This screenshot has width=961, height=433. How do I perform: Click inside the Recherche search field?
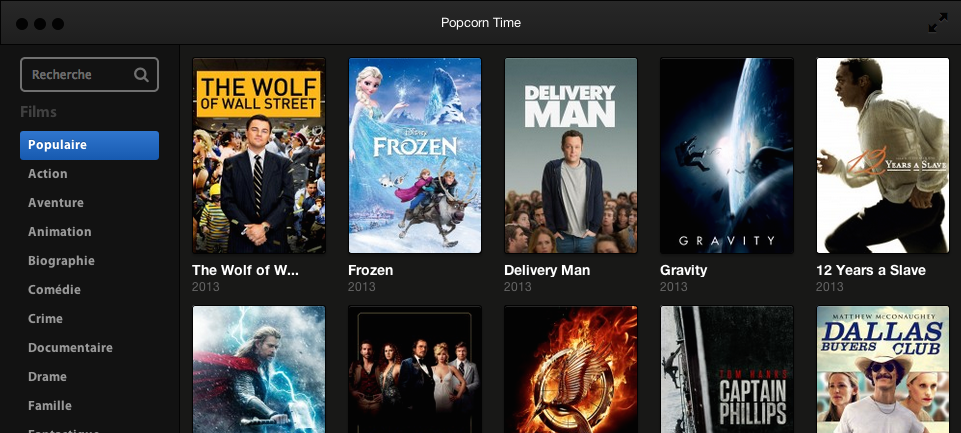coord(89,75)
